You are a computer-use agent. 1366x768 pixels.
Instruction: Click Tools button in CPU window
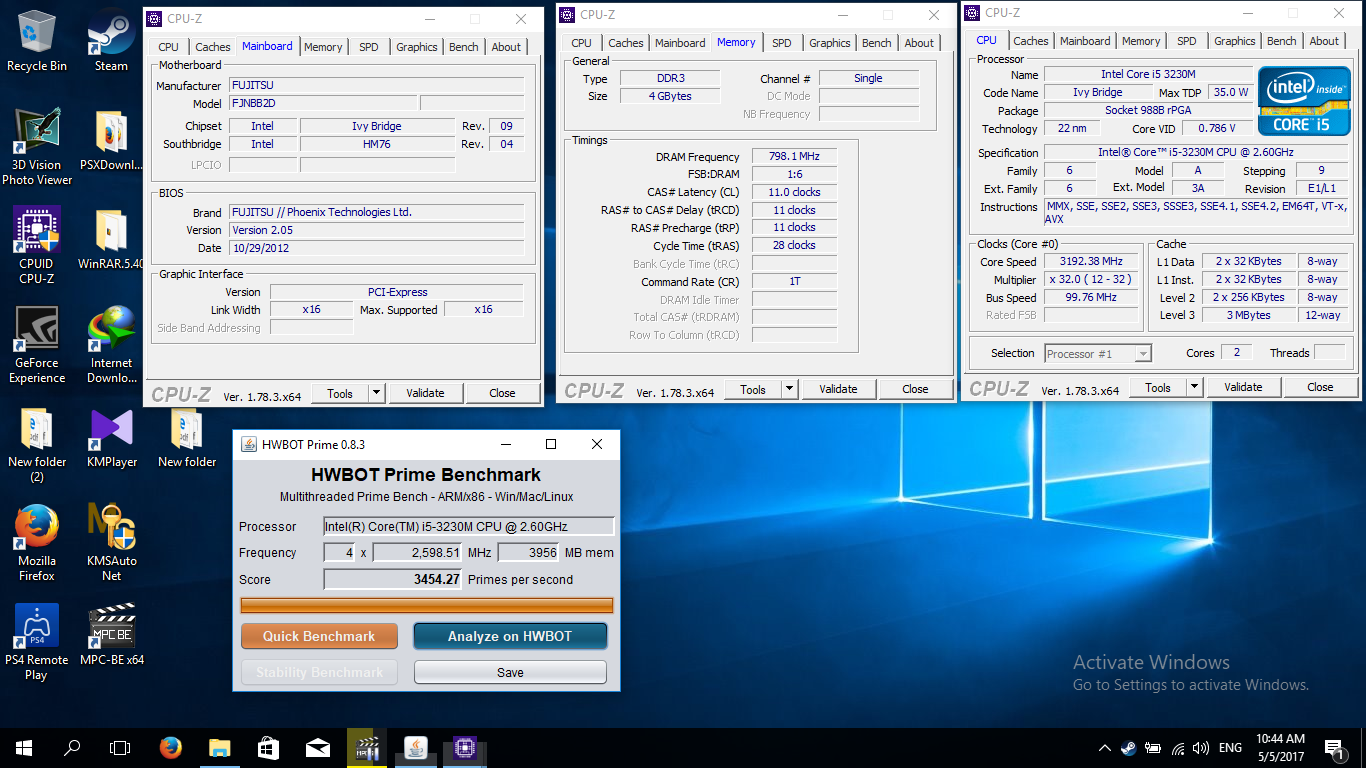pos(1158,387)
